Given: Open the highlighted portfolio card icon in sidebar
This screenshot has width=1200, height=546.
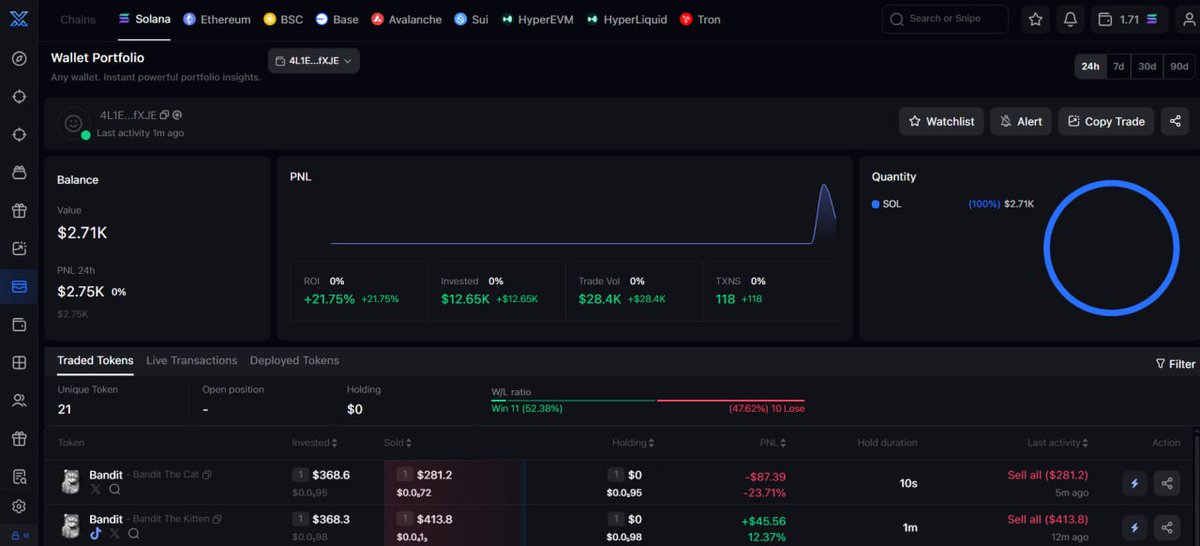Looking at the screenshot, I should click(x=19, y=287).
